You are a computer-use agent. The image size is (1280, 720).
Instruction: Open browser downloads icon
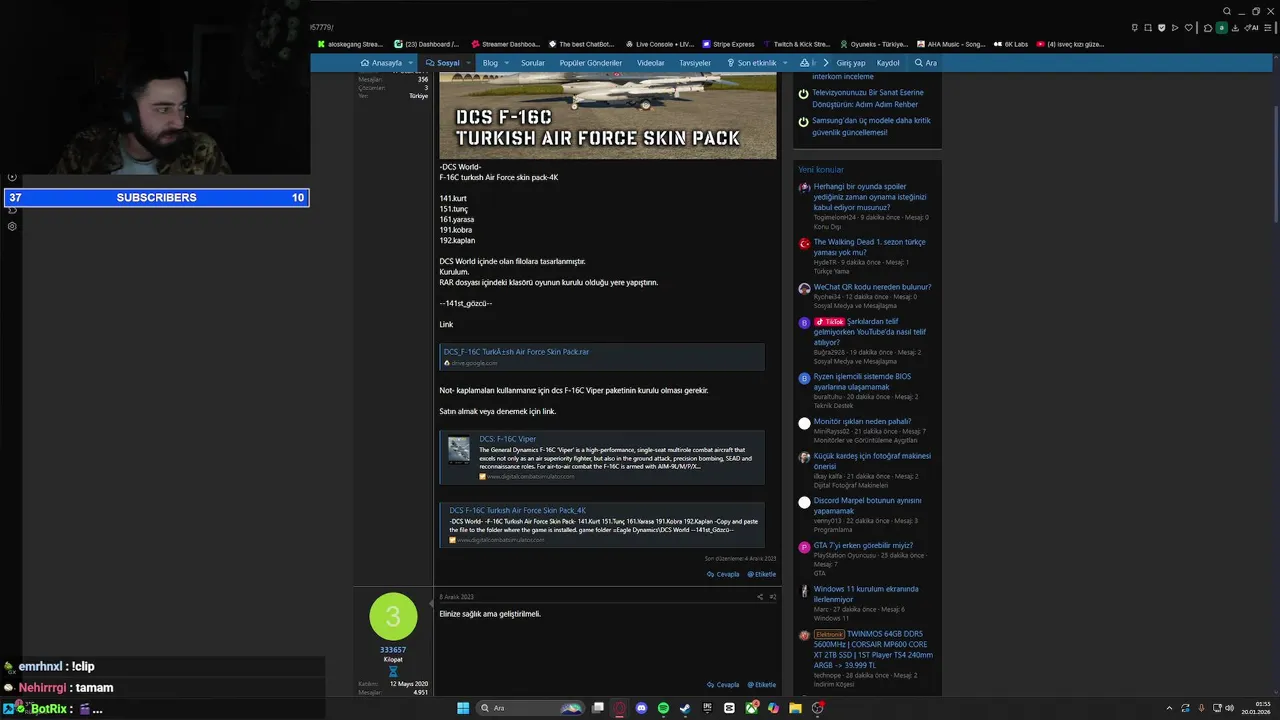click(1235, 28)
